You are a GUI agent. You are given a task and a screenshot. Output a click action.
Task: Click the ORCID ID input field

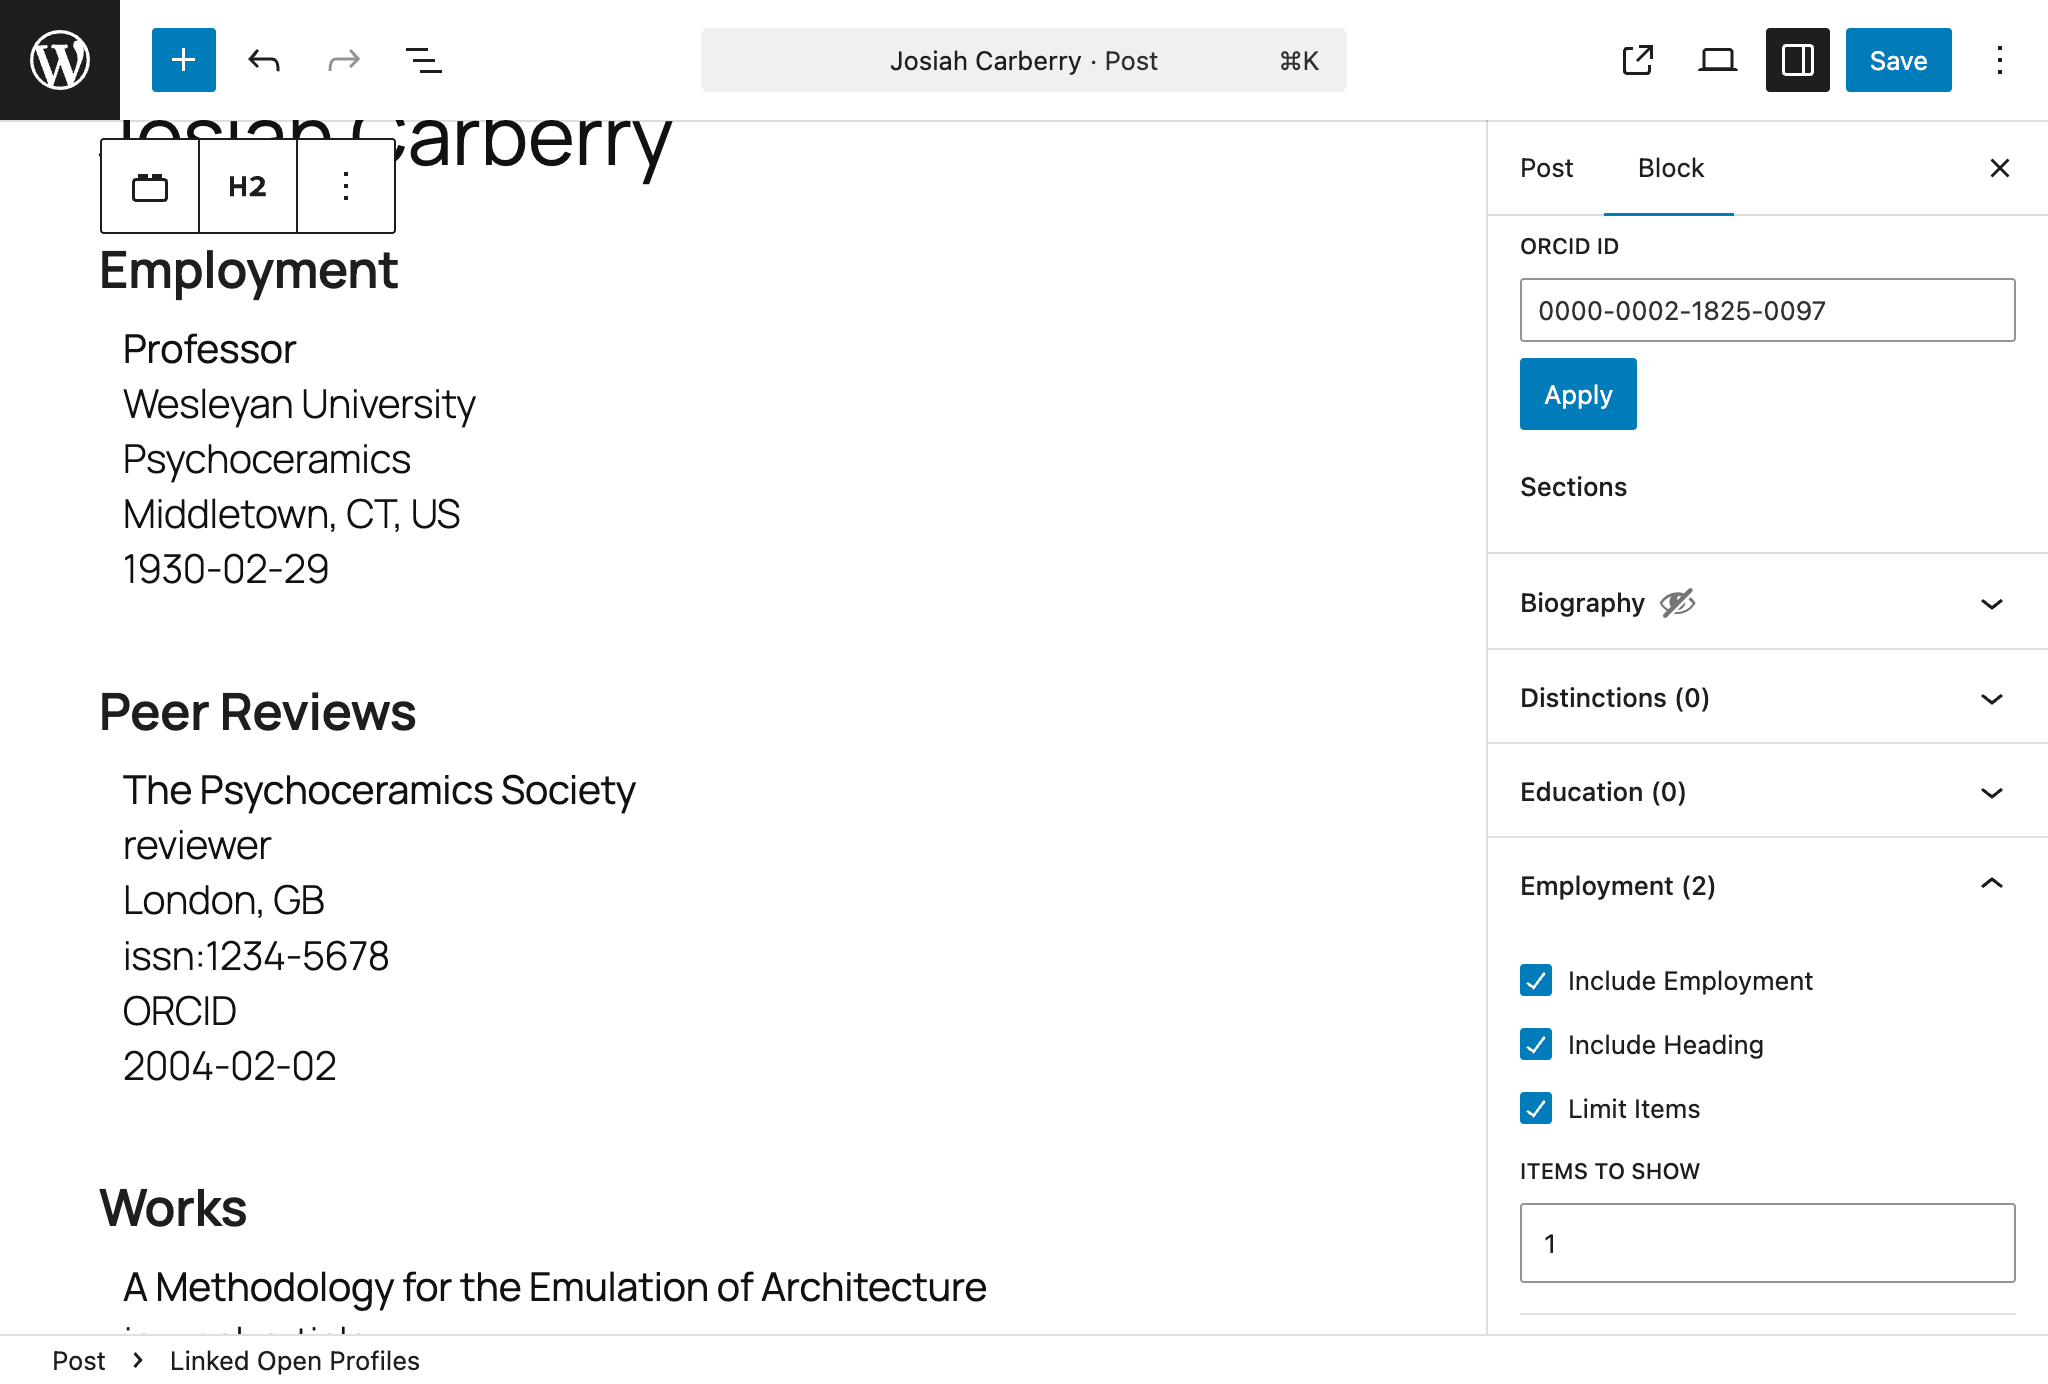(x=1766, y=310)
